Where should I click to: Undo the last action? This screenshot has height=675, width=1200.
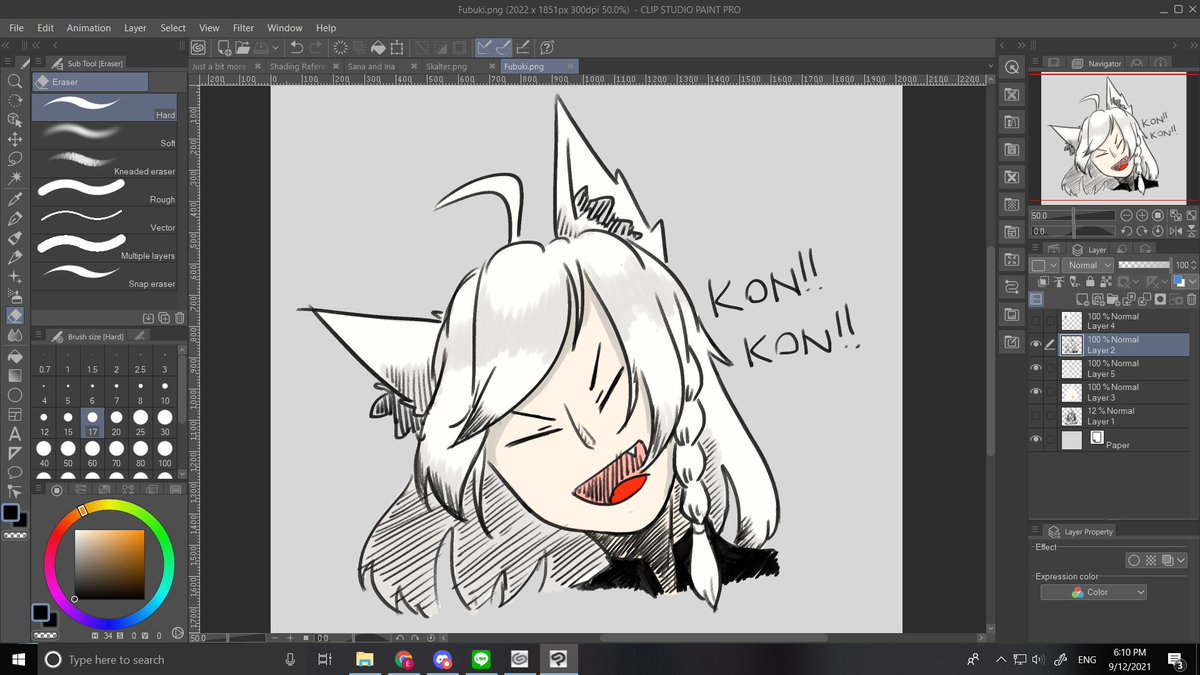point(296,47)
